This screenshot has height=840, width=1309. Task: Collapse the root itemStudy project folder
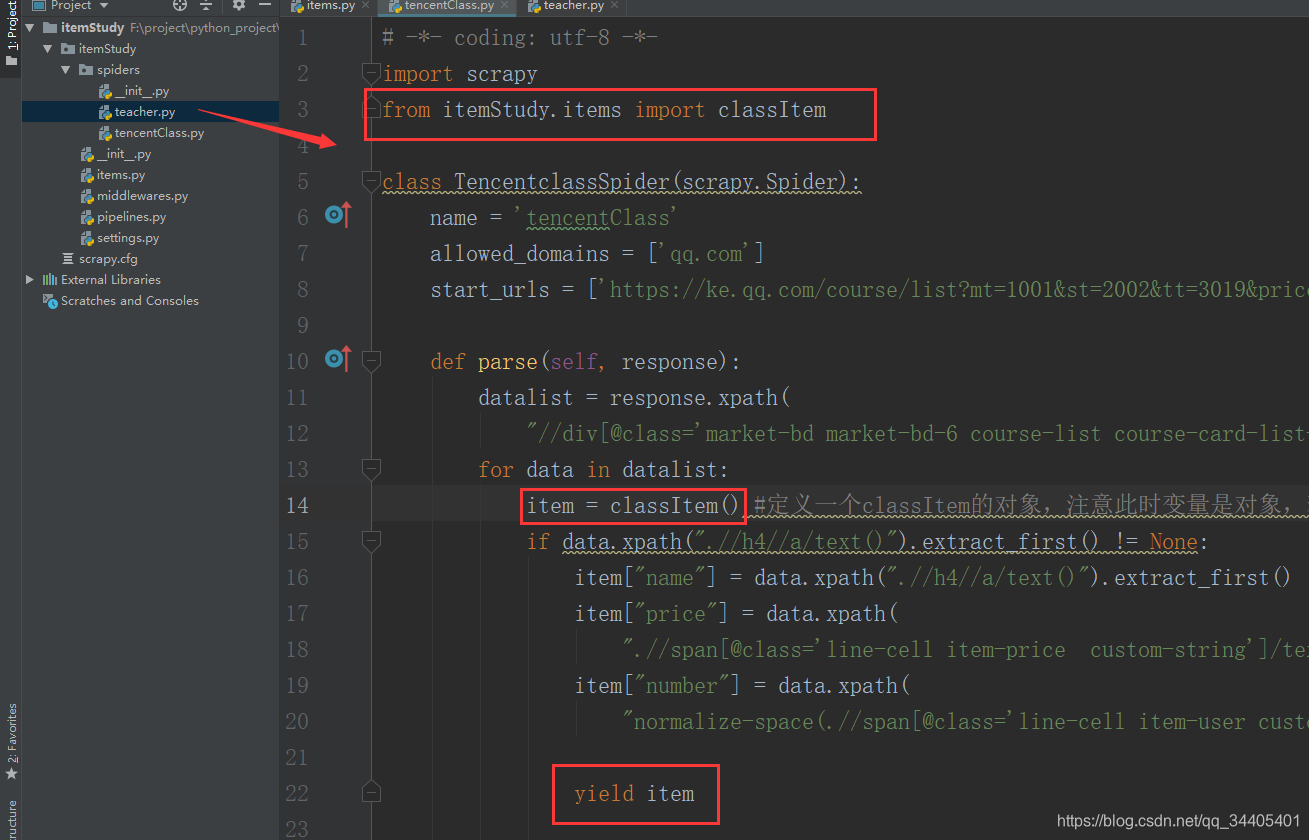pyautogui.click(x=30, y=28)
